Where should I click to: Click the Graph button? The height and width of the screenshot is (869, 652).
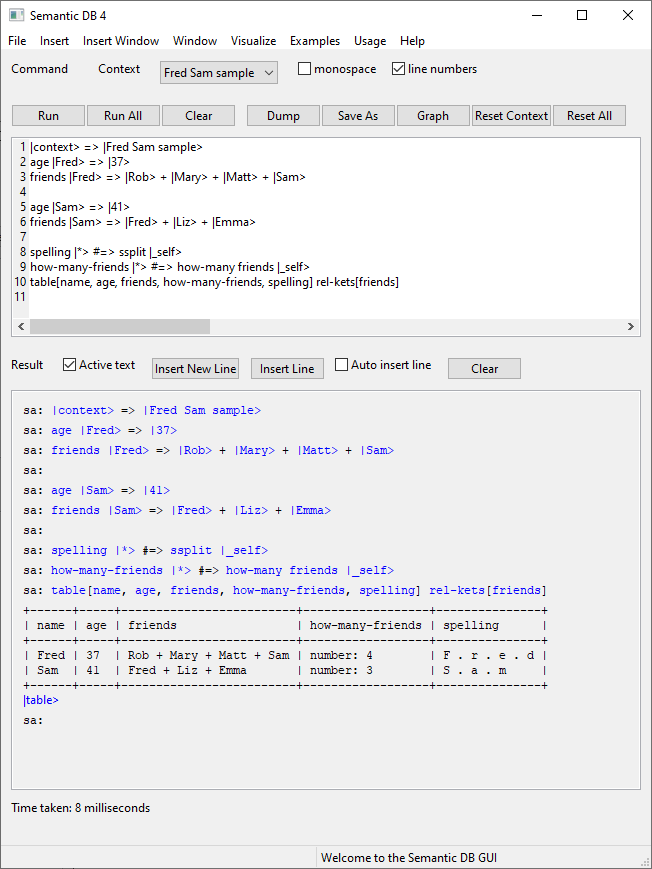pos(433,116)
